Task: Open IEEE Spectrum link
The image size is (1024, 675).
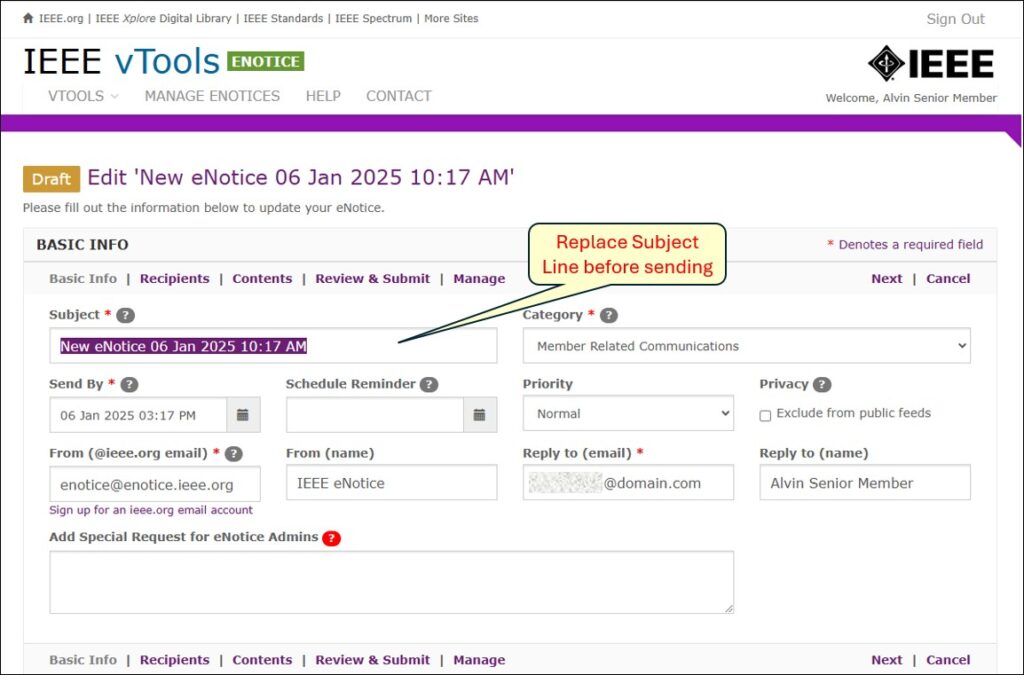Action: pyautogui.click(x=374, y=18)
